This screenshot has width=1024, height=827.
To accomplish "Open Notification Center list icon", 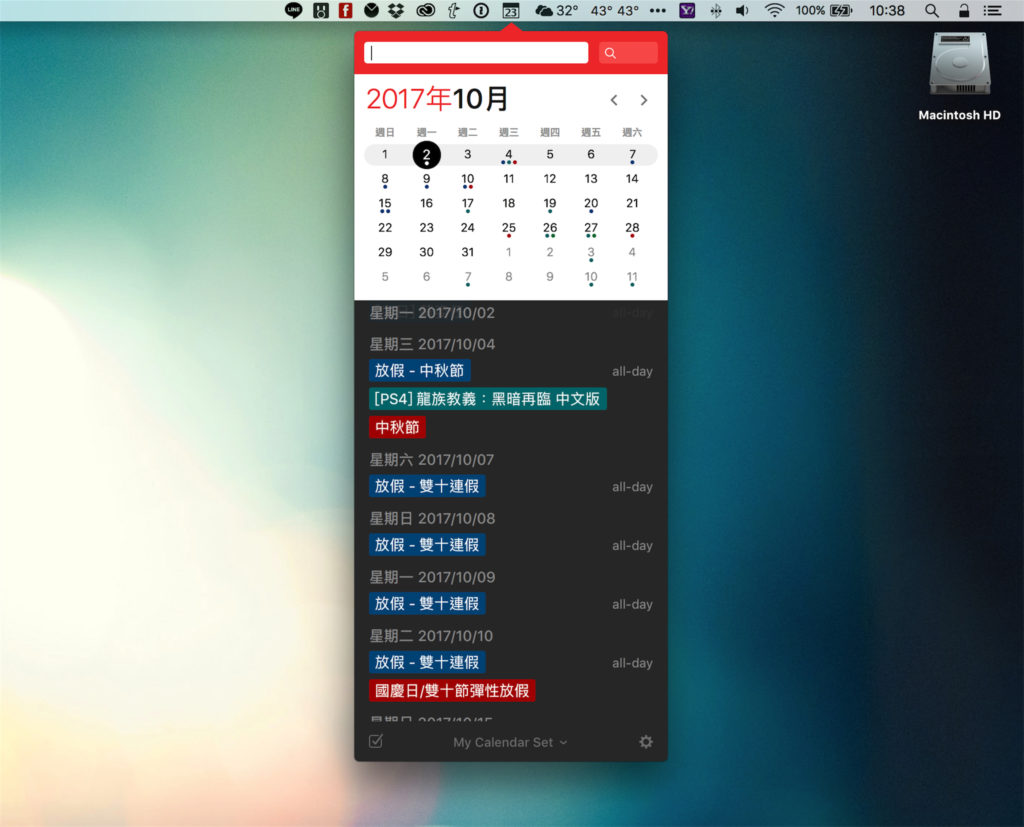I will click(x=993, y=10).
